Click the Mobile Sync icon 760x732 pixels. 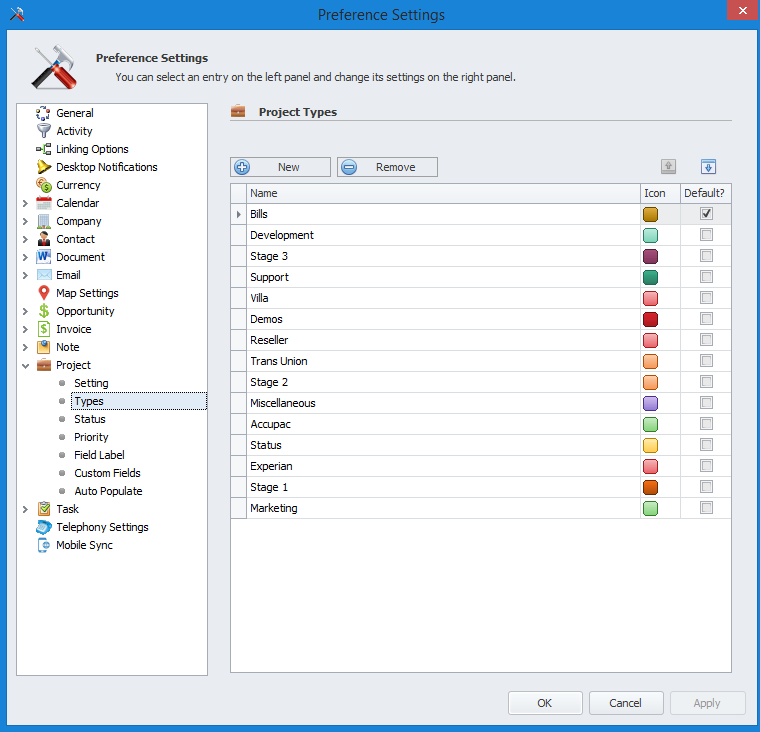pyautogui.click(x=44, y=545)
